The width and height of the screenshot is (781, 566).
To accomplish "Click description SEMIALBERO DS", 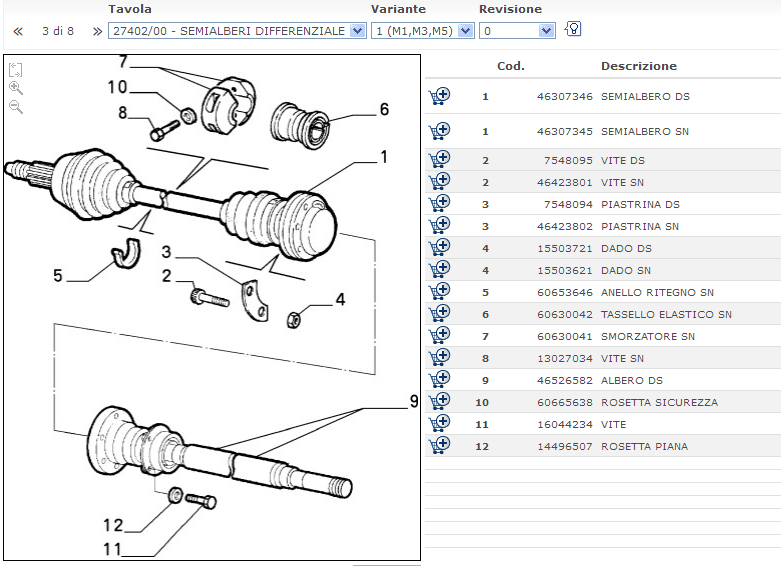I will (x=646, y=97).
